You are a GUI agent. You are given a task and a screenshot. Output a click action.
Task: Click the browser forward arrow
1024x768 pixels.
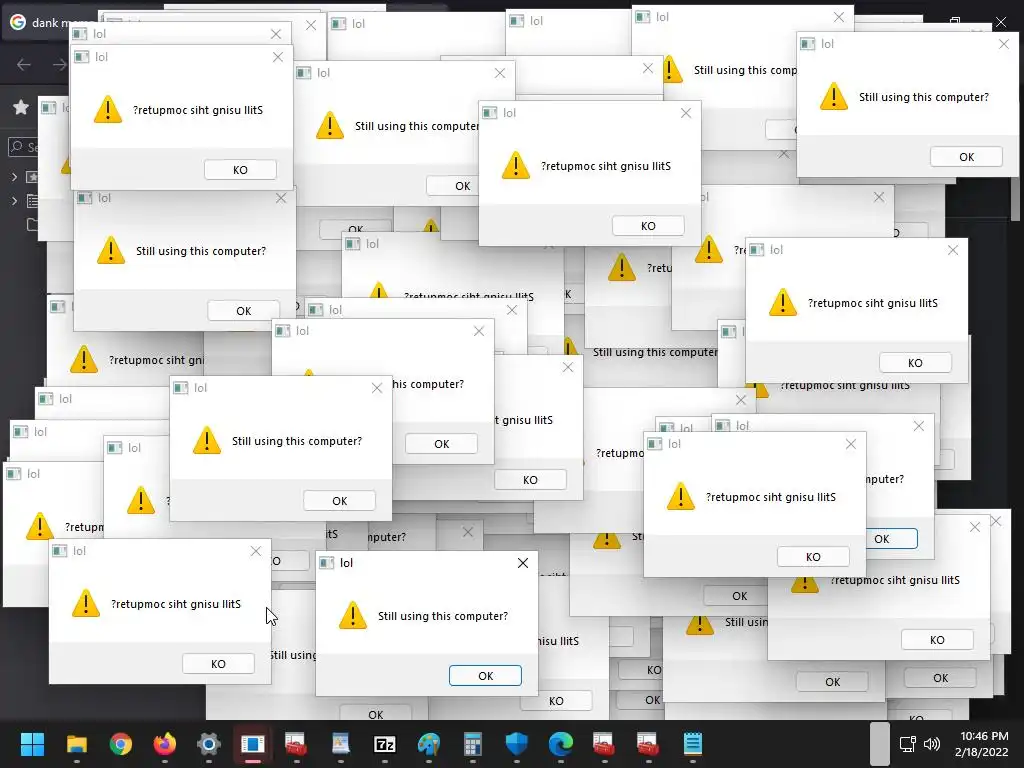point(59,64)
